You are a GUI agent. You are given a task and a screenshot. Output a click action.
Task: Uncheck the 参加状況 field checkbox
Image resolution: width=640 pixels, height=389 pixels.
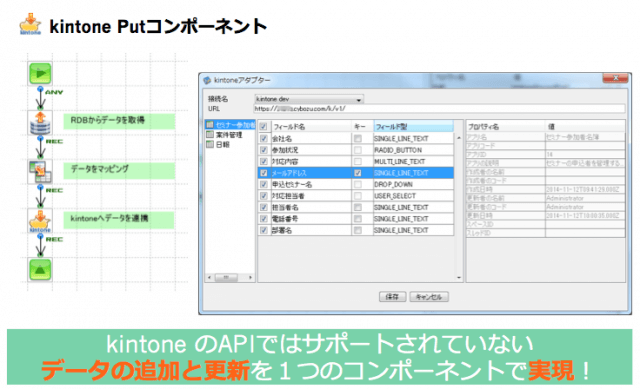264,150
